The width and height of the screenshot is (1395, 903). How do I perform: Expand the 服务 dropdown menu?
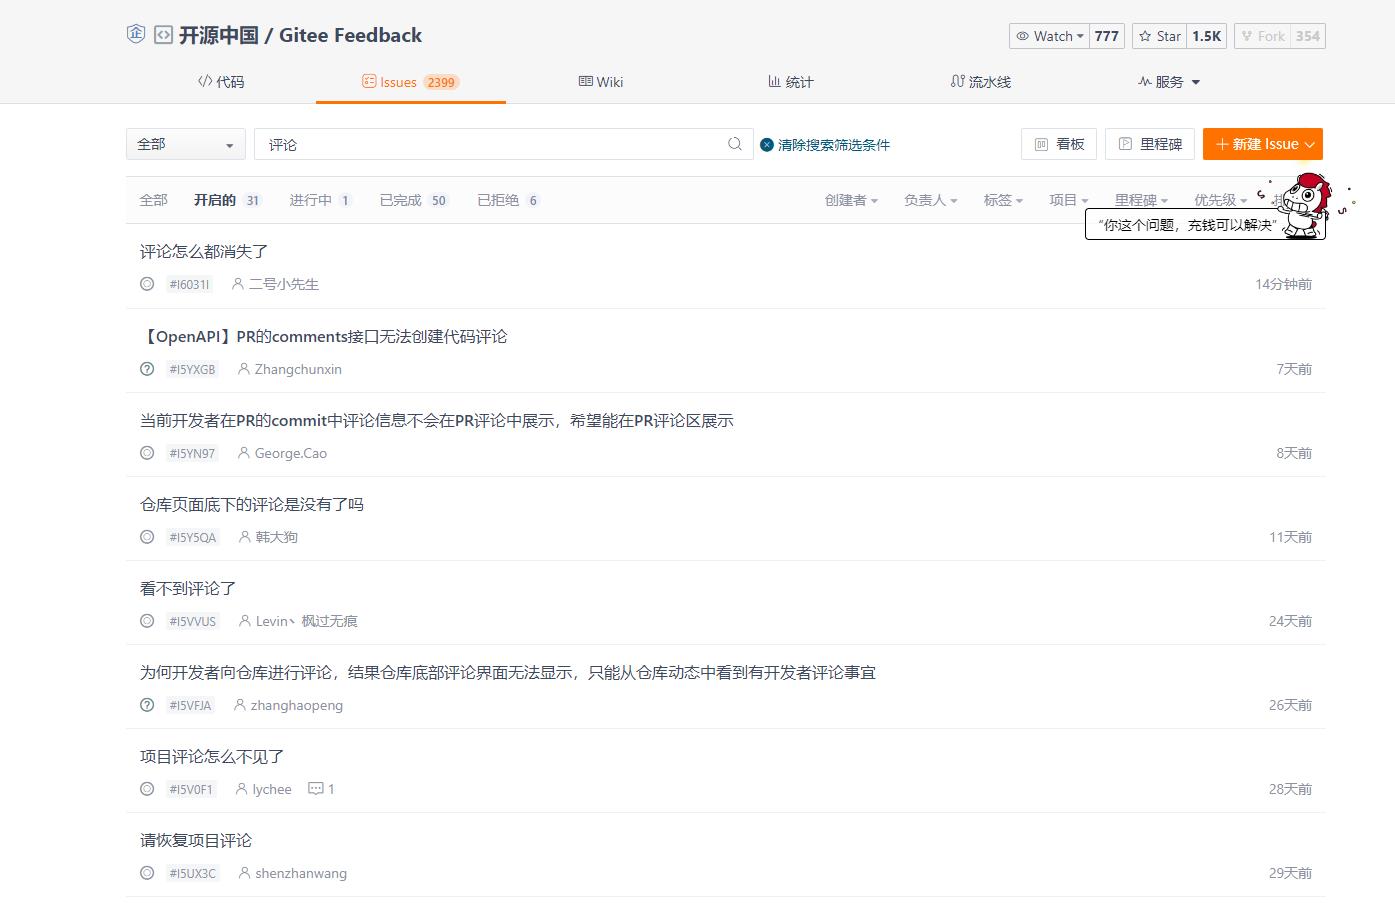(1169, 82)
